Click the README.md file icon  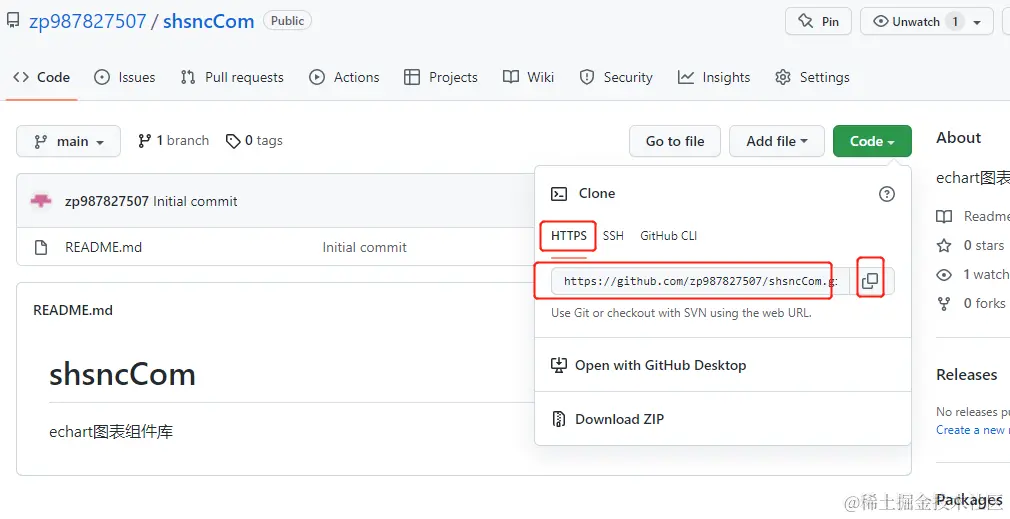[x=41, y=247]
